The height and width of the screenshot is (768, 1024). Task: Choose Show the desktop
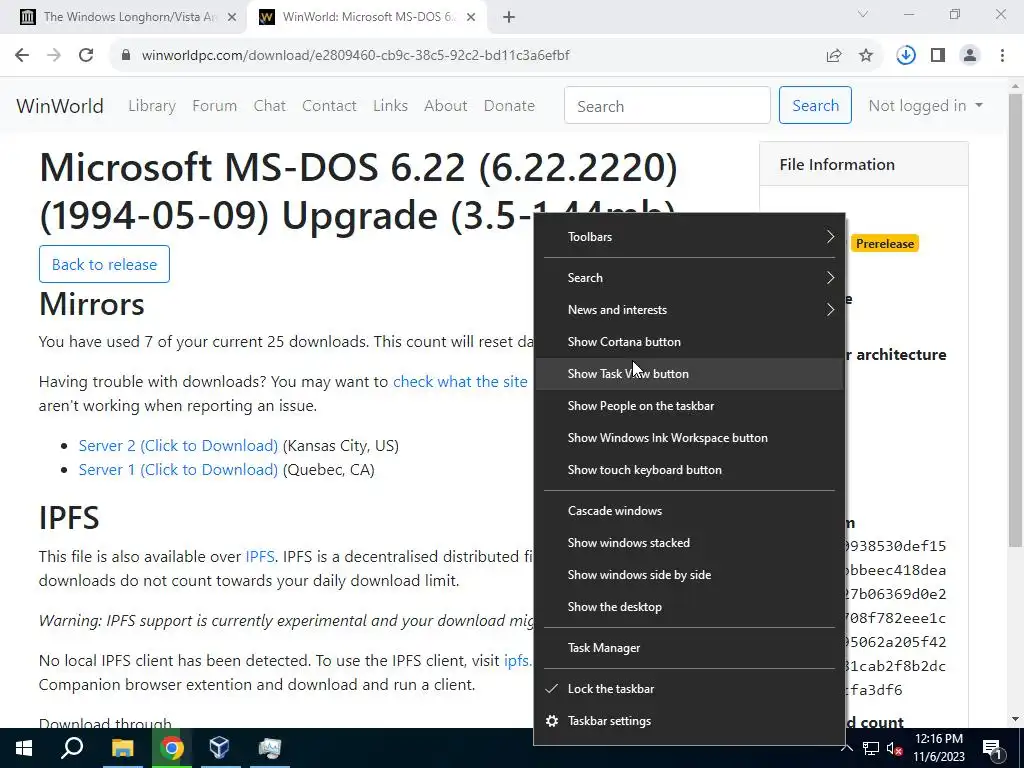(x=690, y=607)
